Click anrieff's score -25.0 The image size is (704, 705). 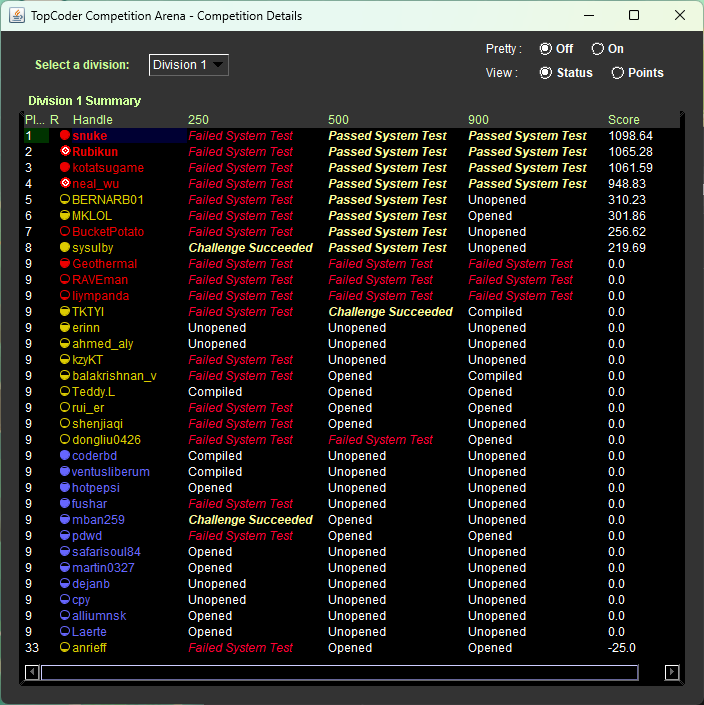[622, 648]
